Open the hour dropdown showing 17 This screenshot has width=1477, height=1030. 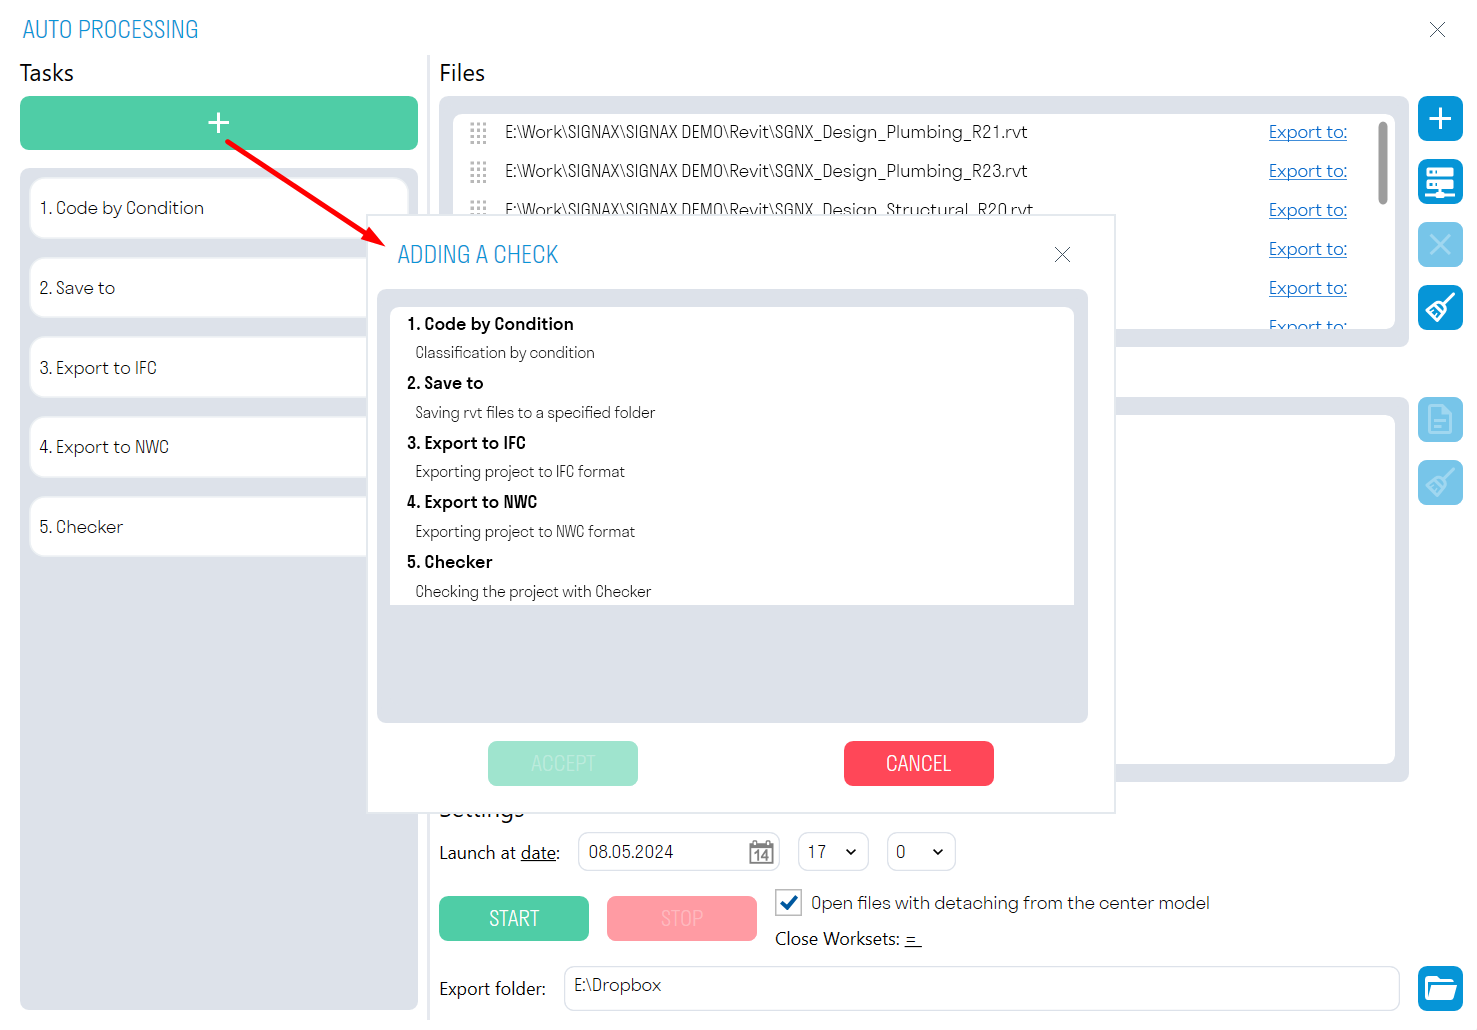833,852
